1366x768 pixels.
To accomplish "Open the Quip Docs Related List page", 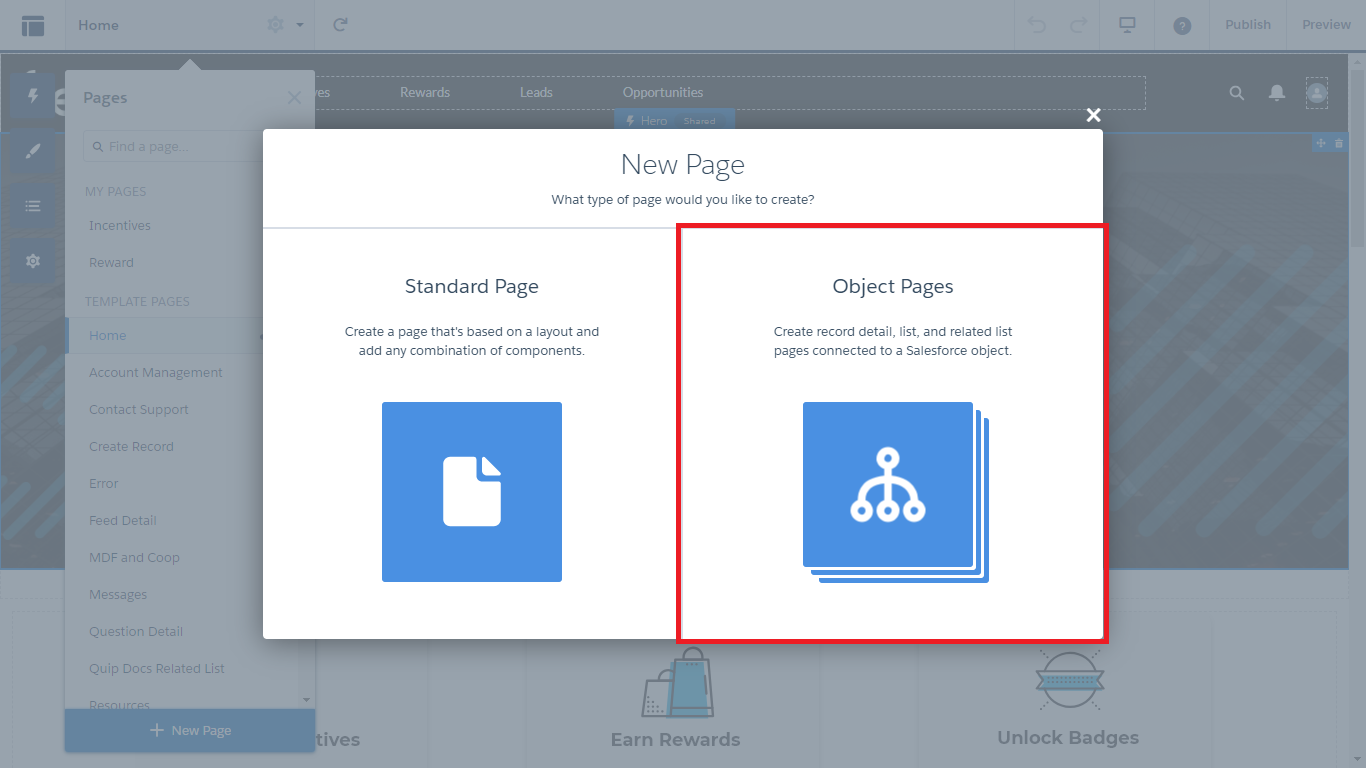I will point(157,669).
